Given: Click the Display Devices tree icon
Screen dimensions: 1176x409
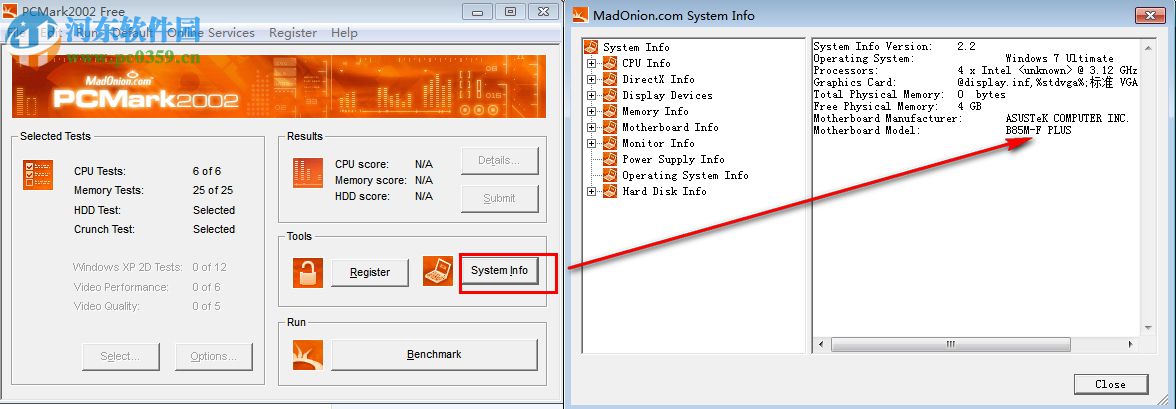Looking at the screenshot, I should (x=610, y=95).
